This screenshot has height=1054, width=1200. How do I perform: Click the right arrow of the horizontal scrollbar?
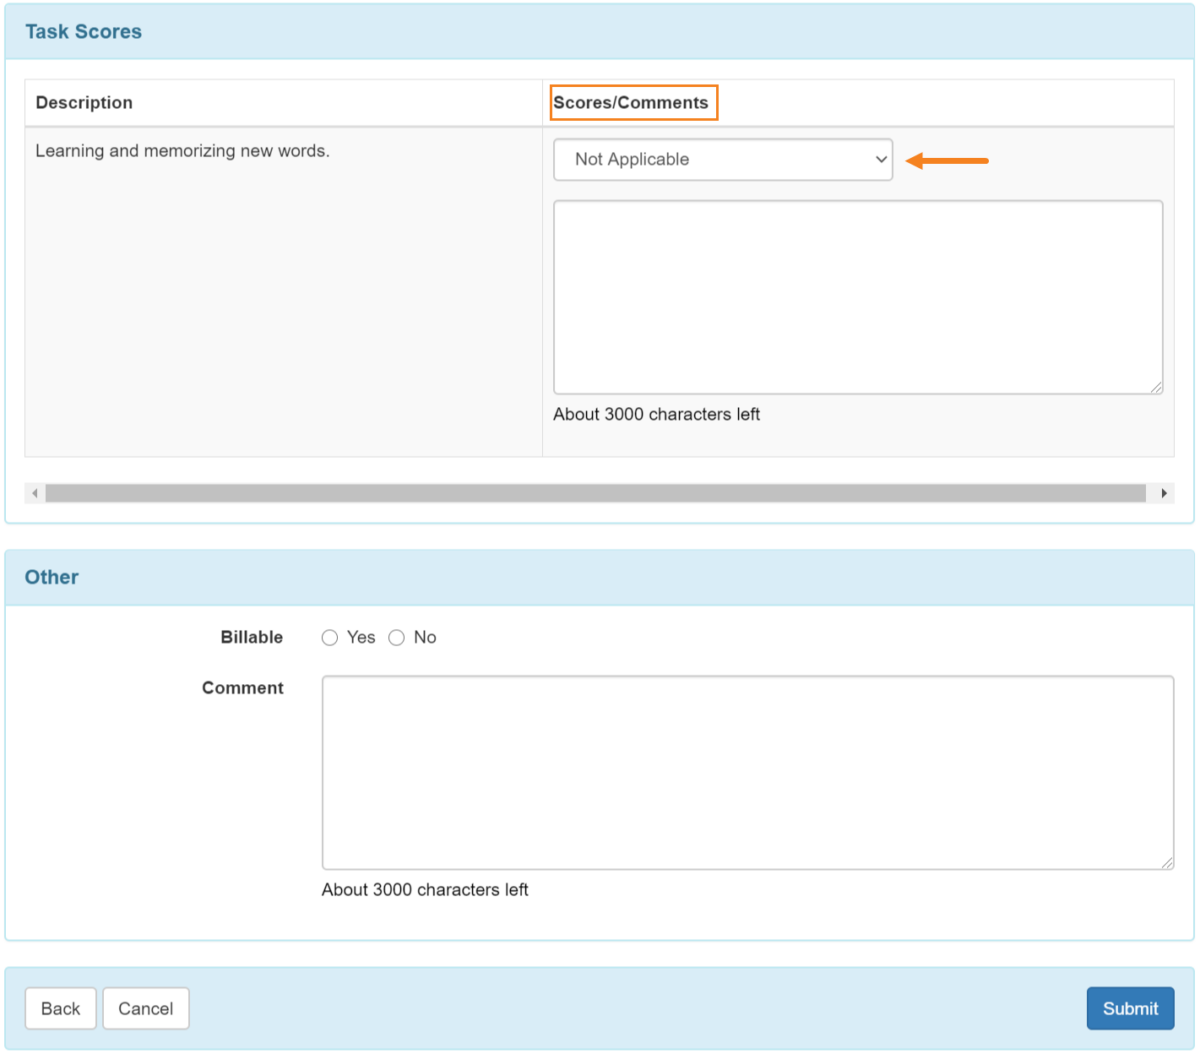click(1163, 493)
